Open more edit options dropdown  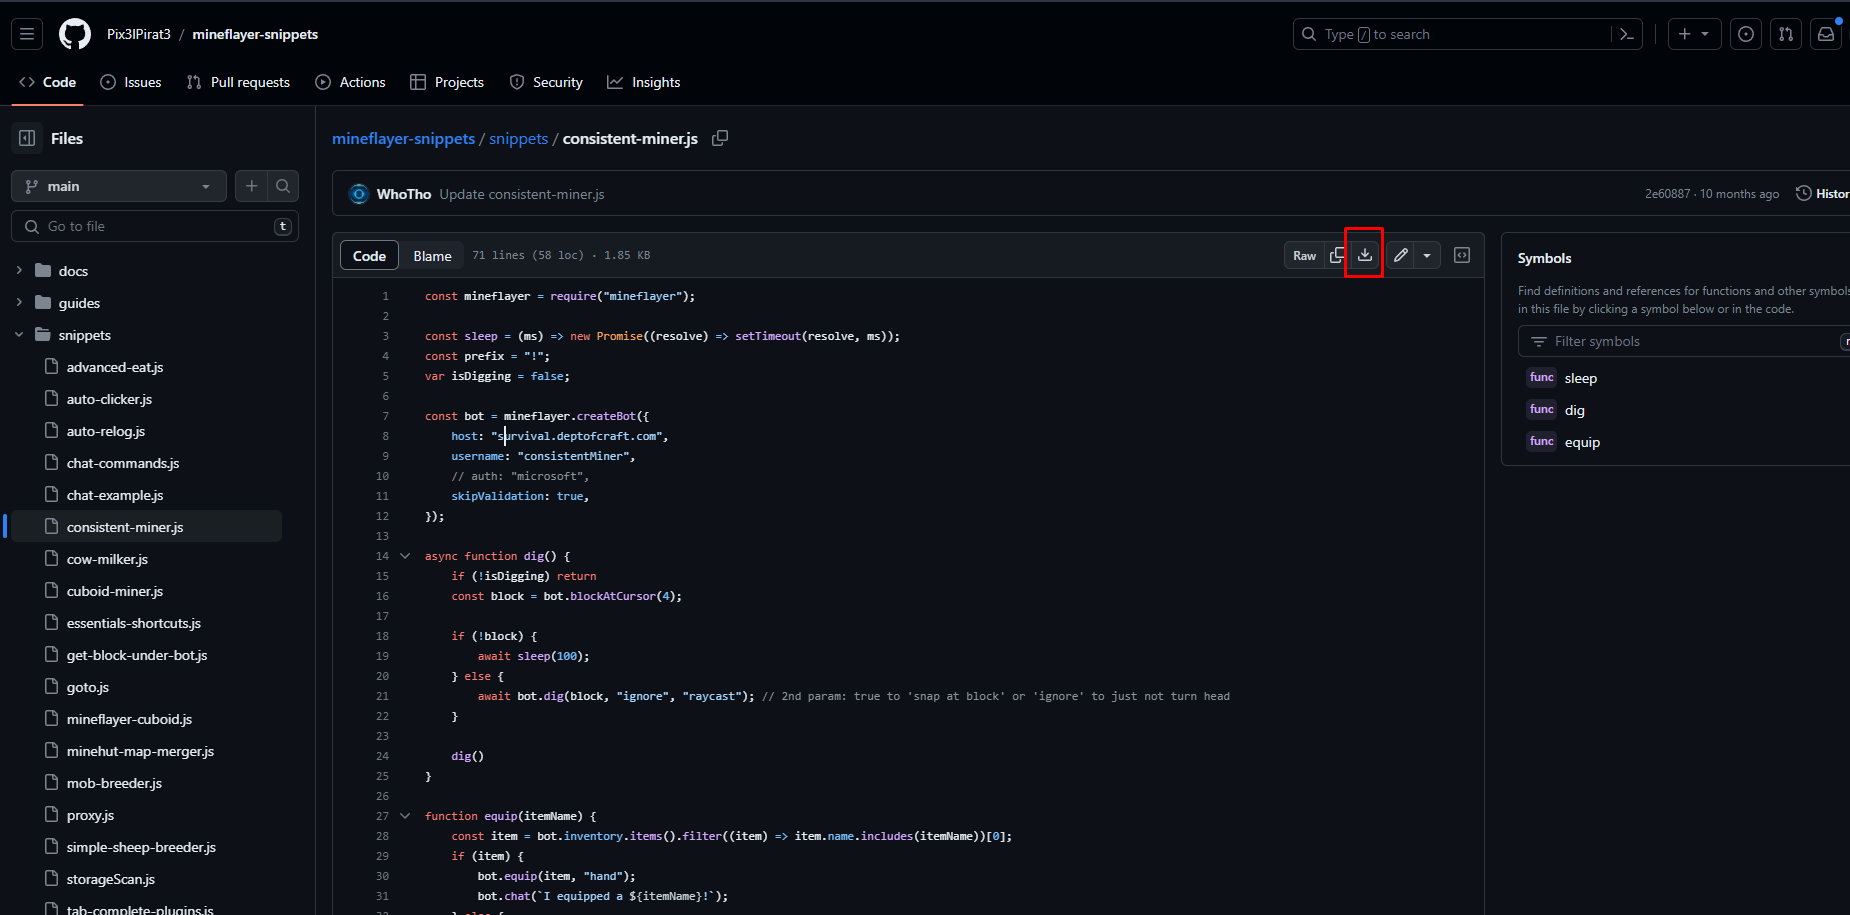pos(1427,255)
